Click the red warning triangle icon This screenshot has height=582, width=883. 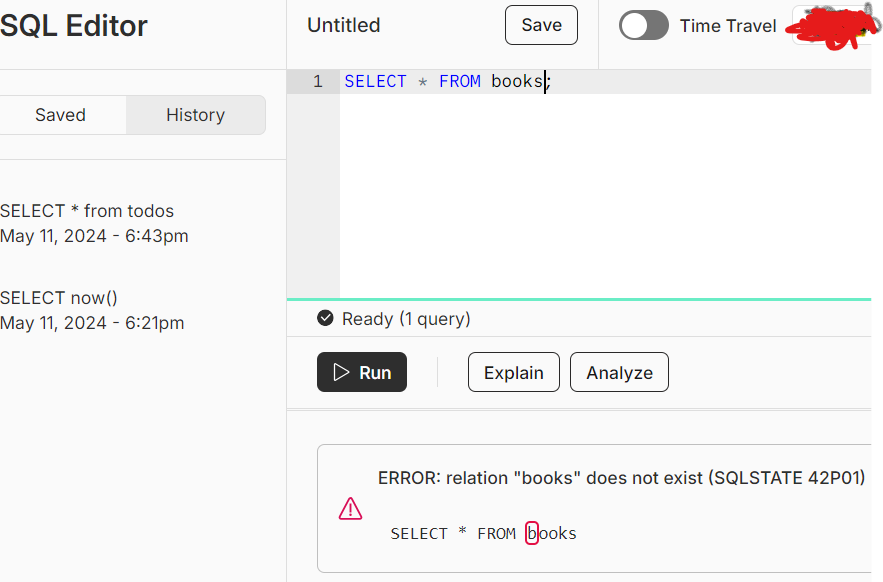[350, 509]
